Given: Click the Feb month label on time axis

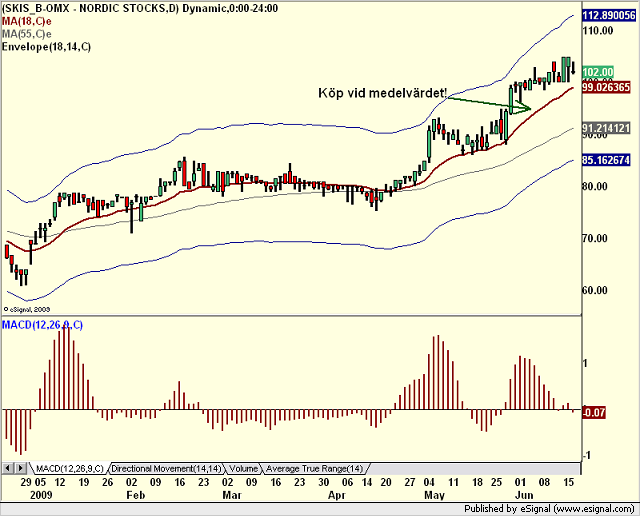Looking at the screenshot, I should point(136,495).
